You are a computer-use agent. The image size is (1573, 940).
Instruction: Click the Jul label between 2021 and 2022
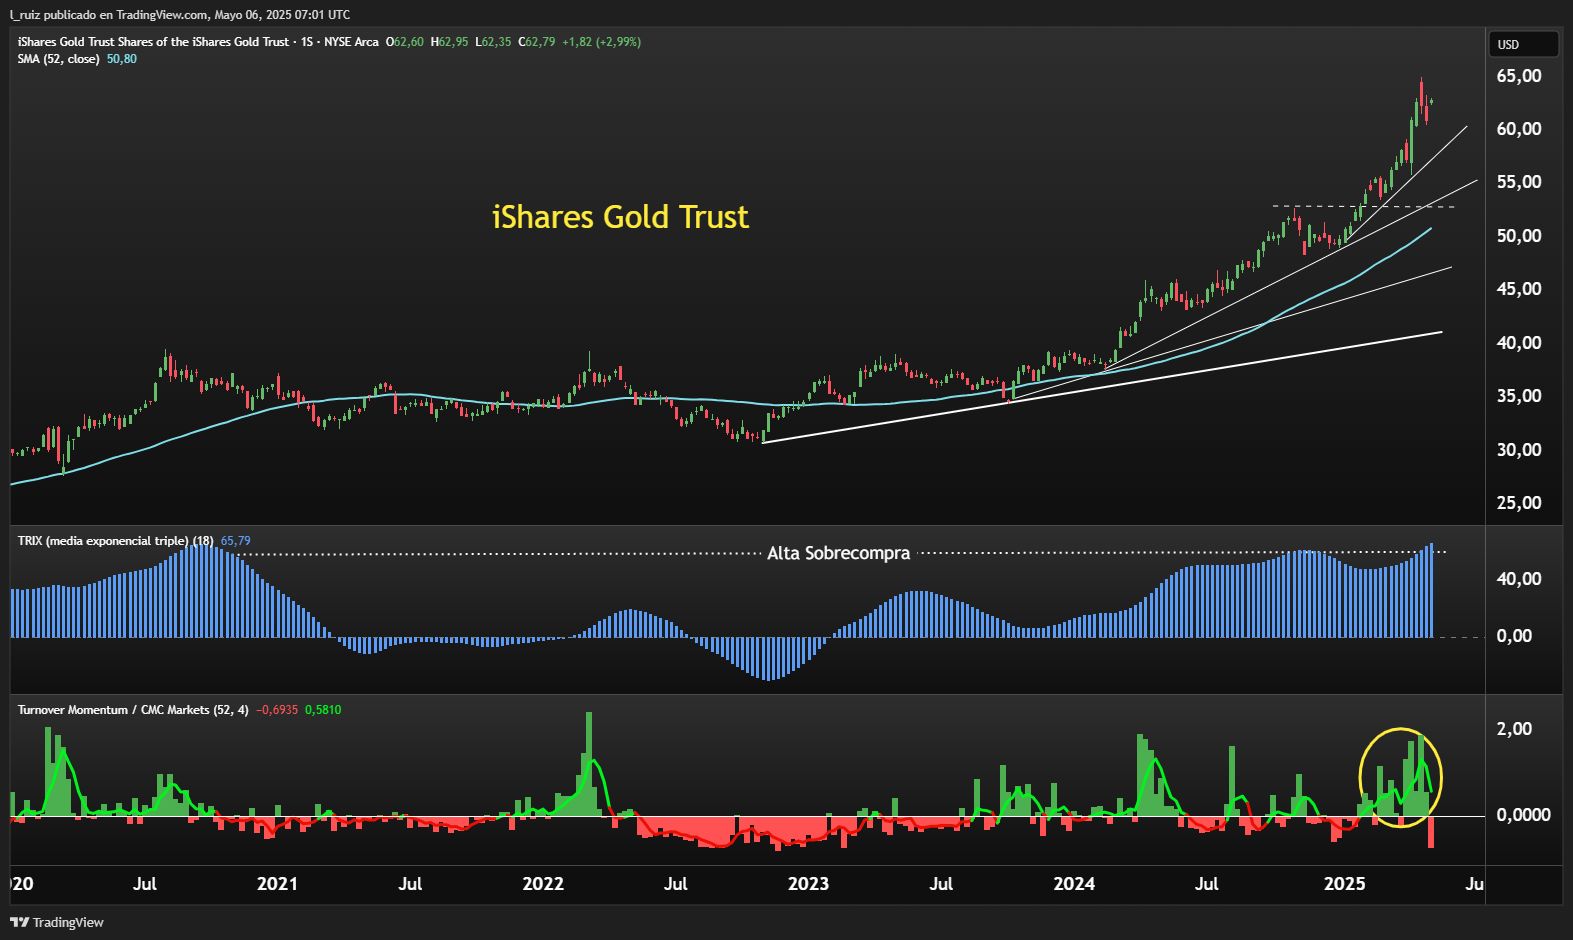click(x=410, y=884)
